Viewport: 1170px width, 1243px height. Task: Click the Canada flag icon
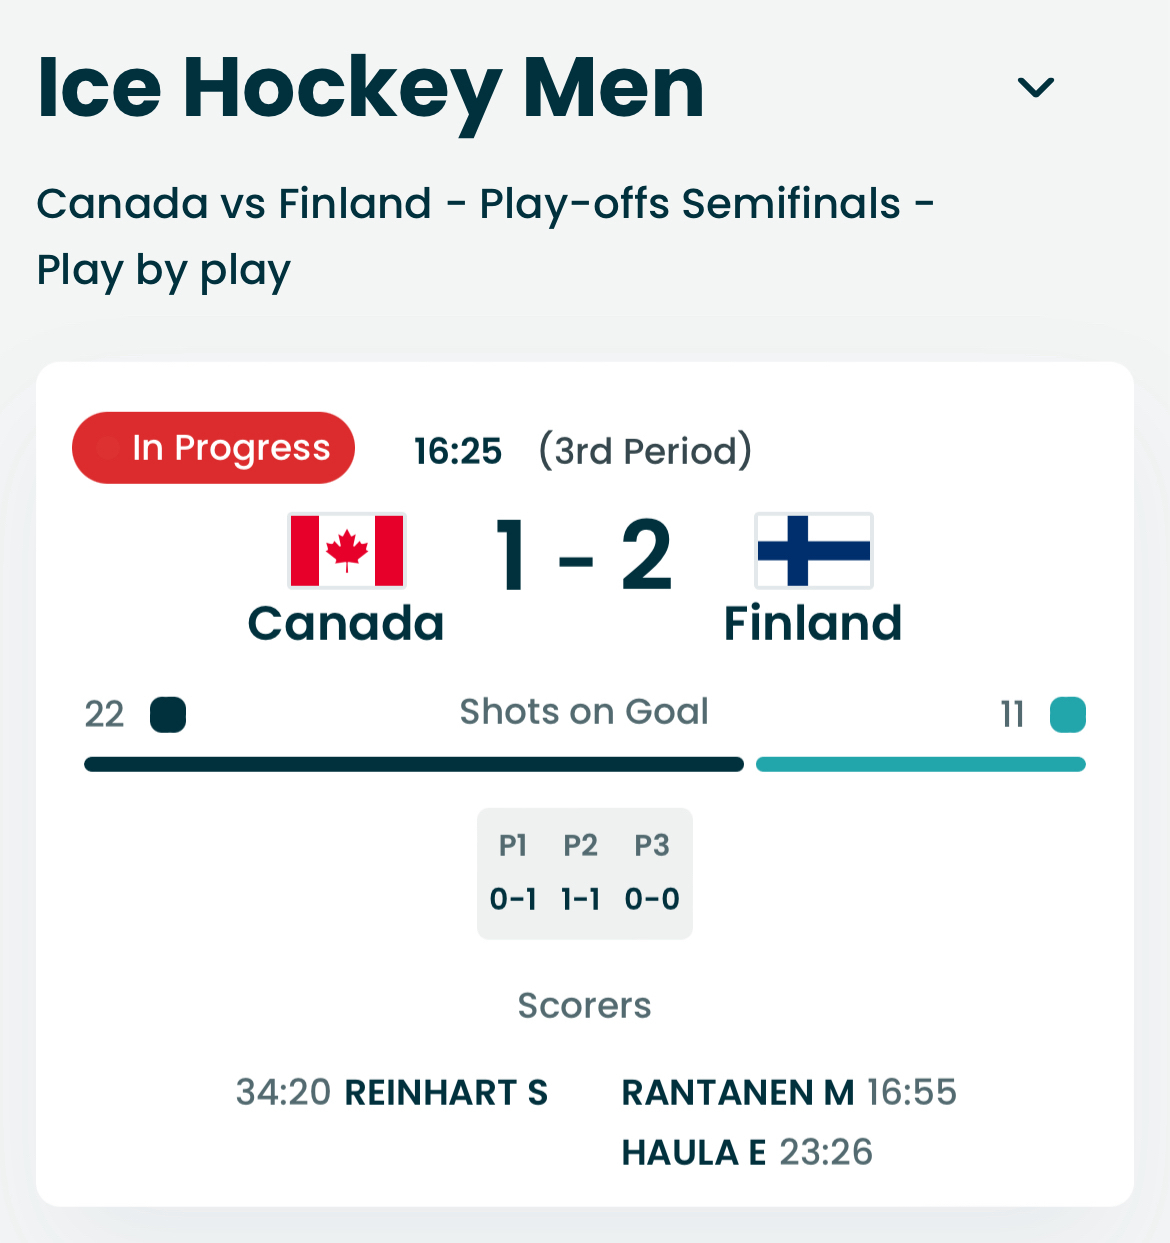point(347,551)
